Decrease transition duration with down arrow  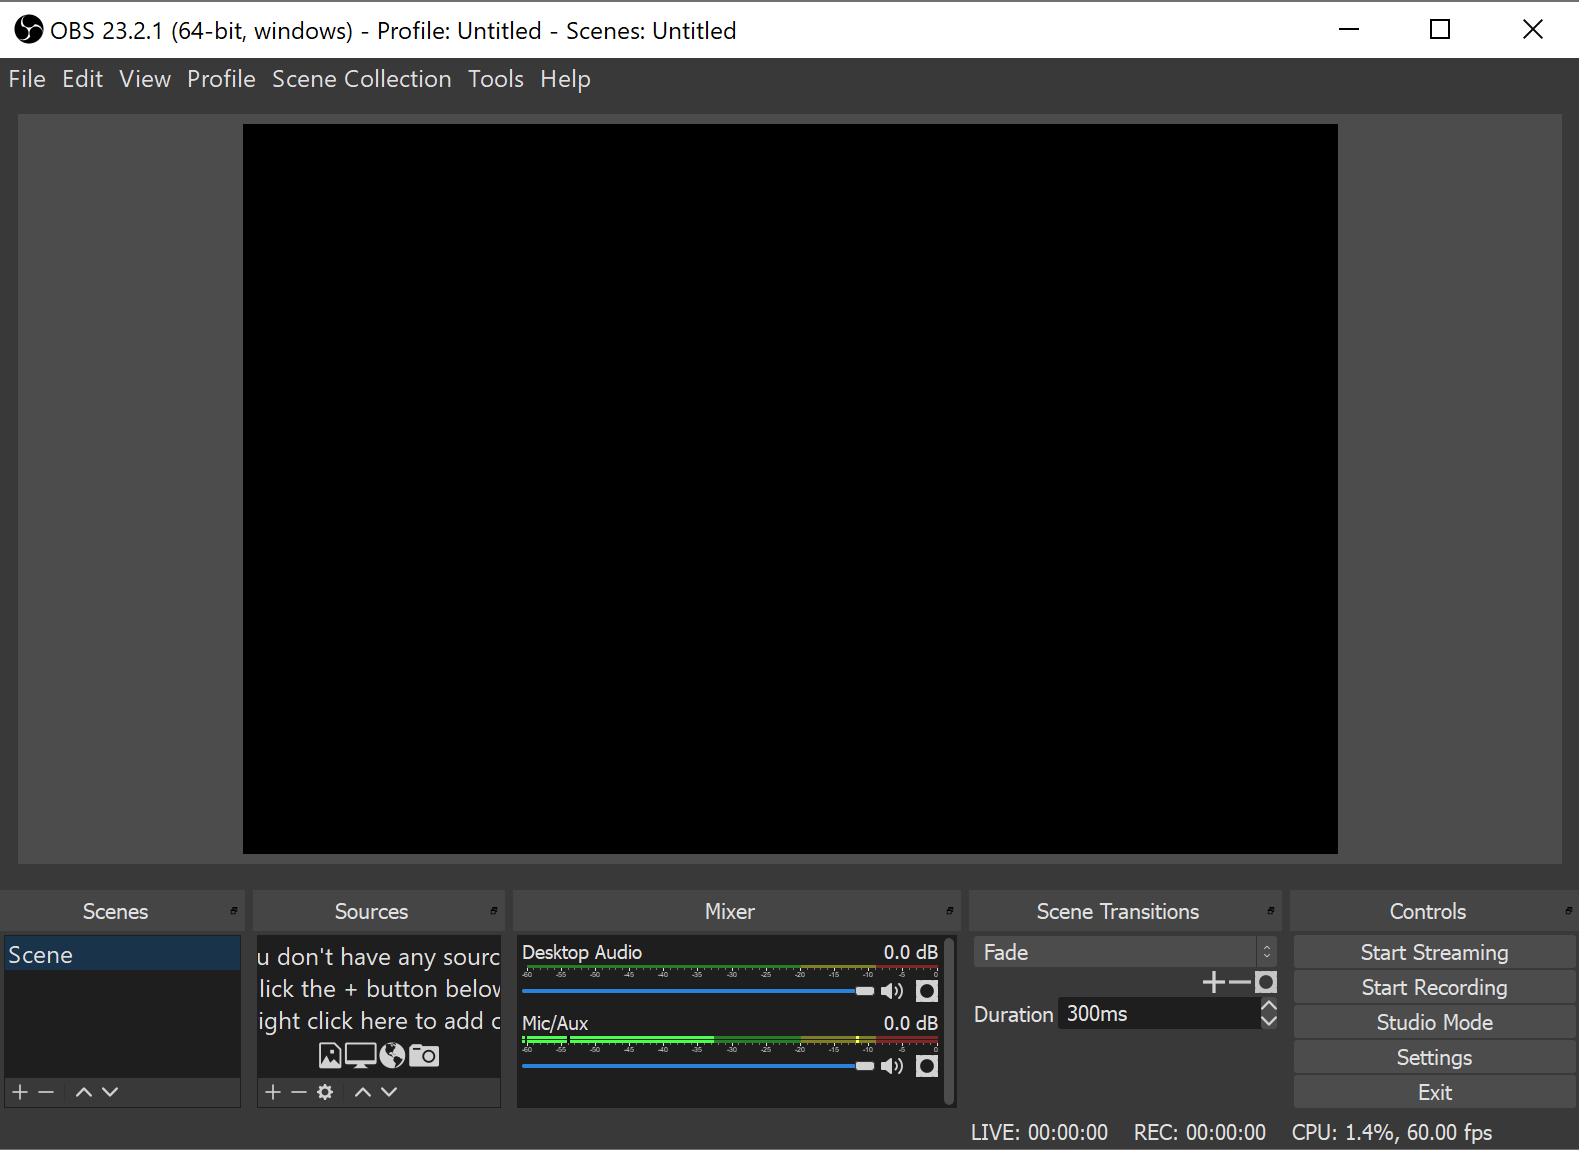[x=1269, y=1021]
